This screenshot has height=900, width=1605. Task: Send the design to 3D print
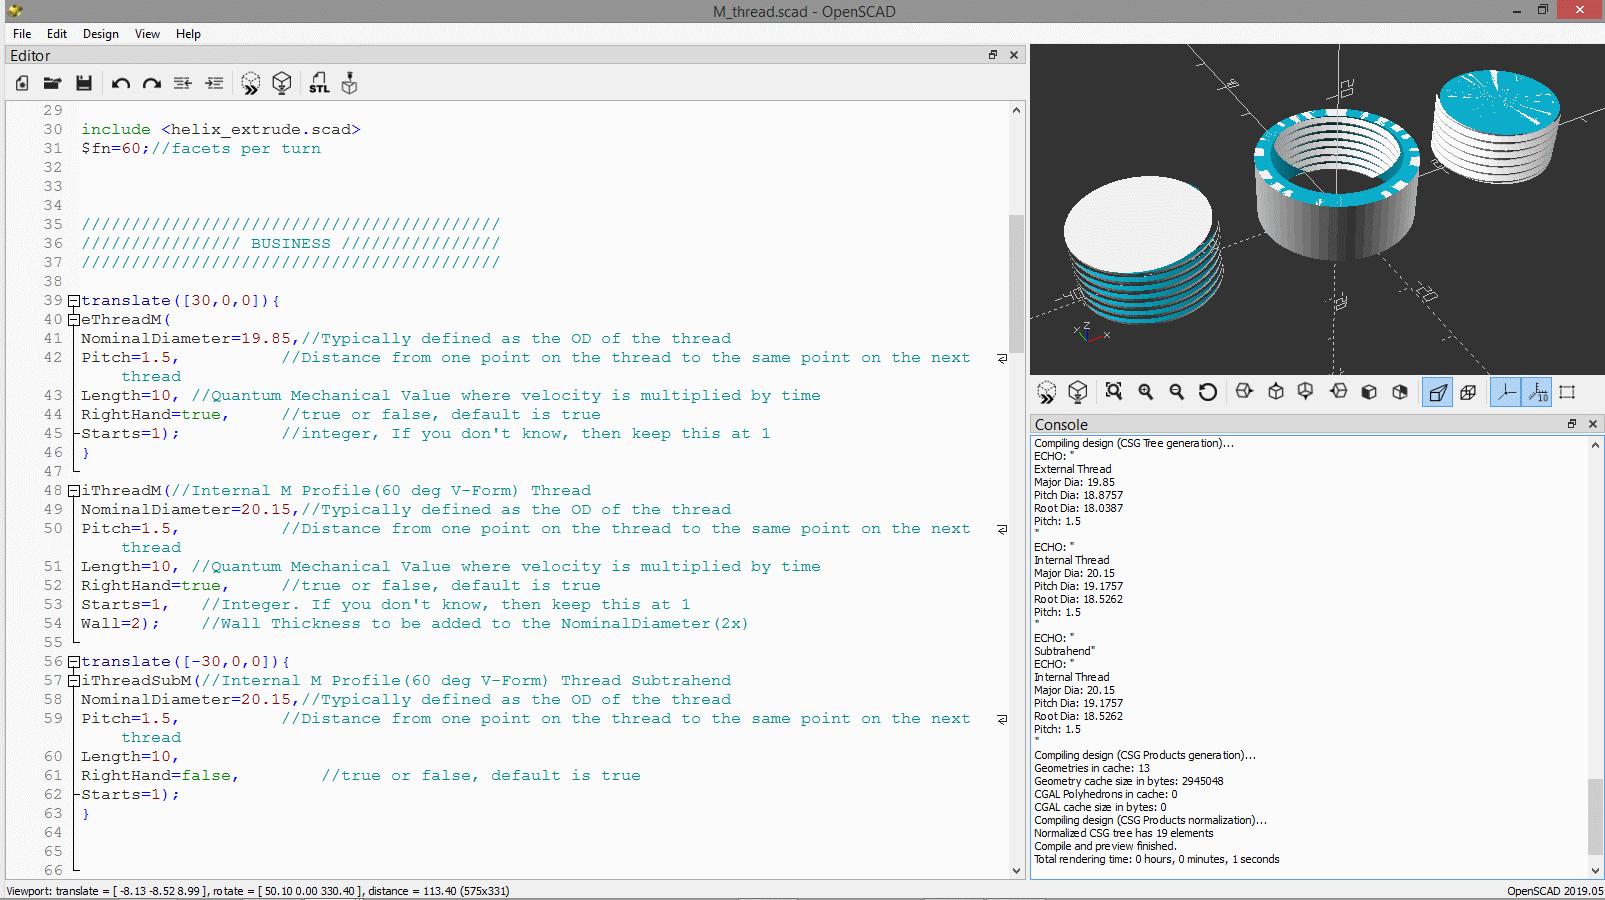pos(349,84)
